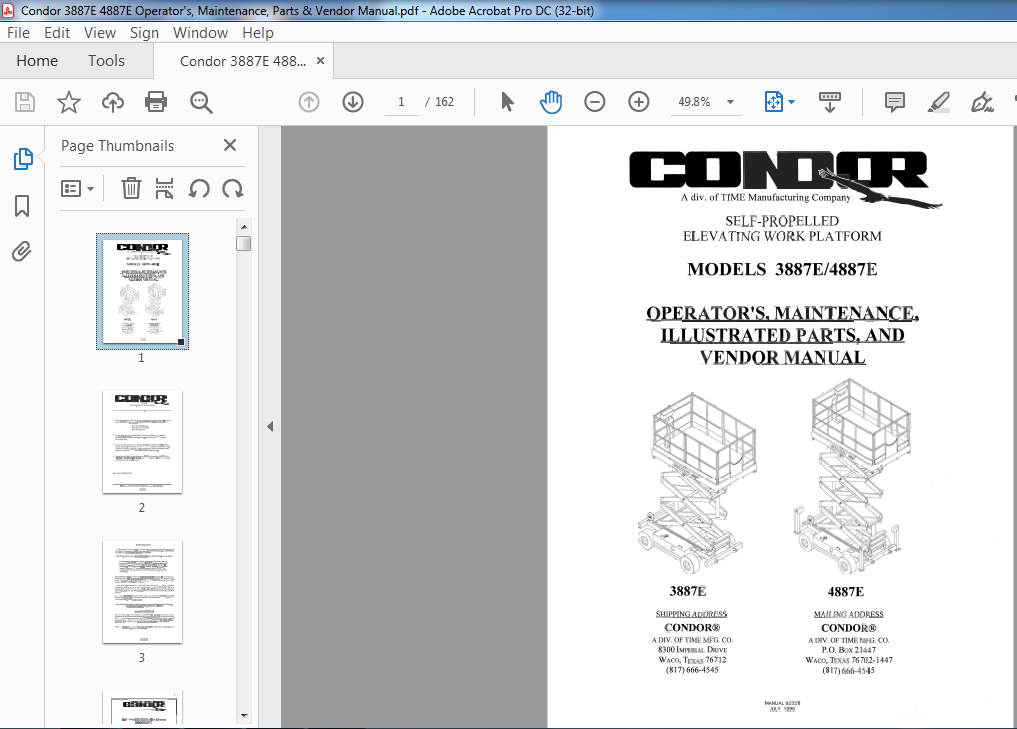Switch to the Tools tab
Screen dimensions: 1017x729
106,61
